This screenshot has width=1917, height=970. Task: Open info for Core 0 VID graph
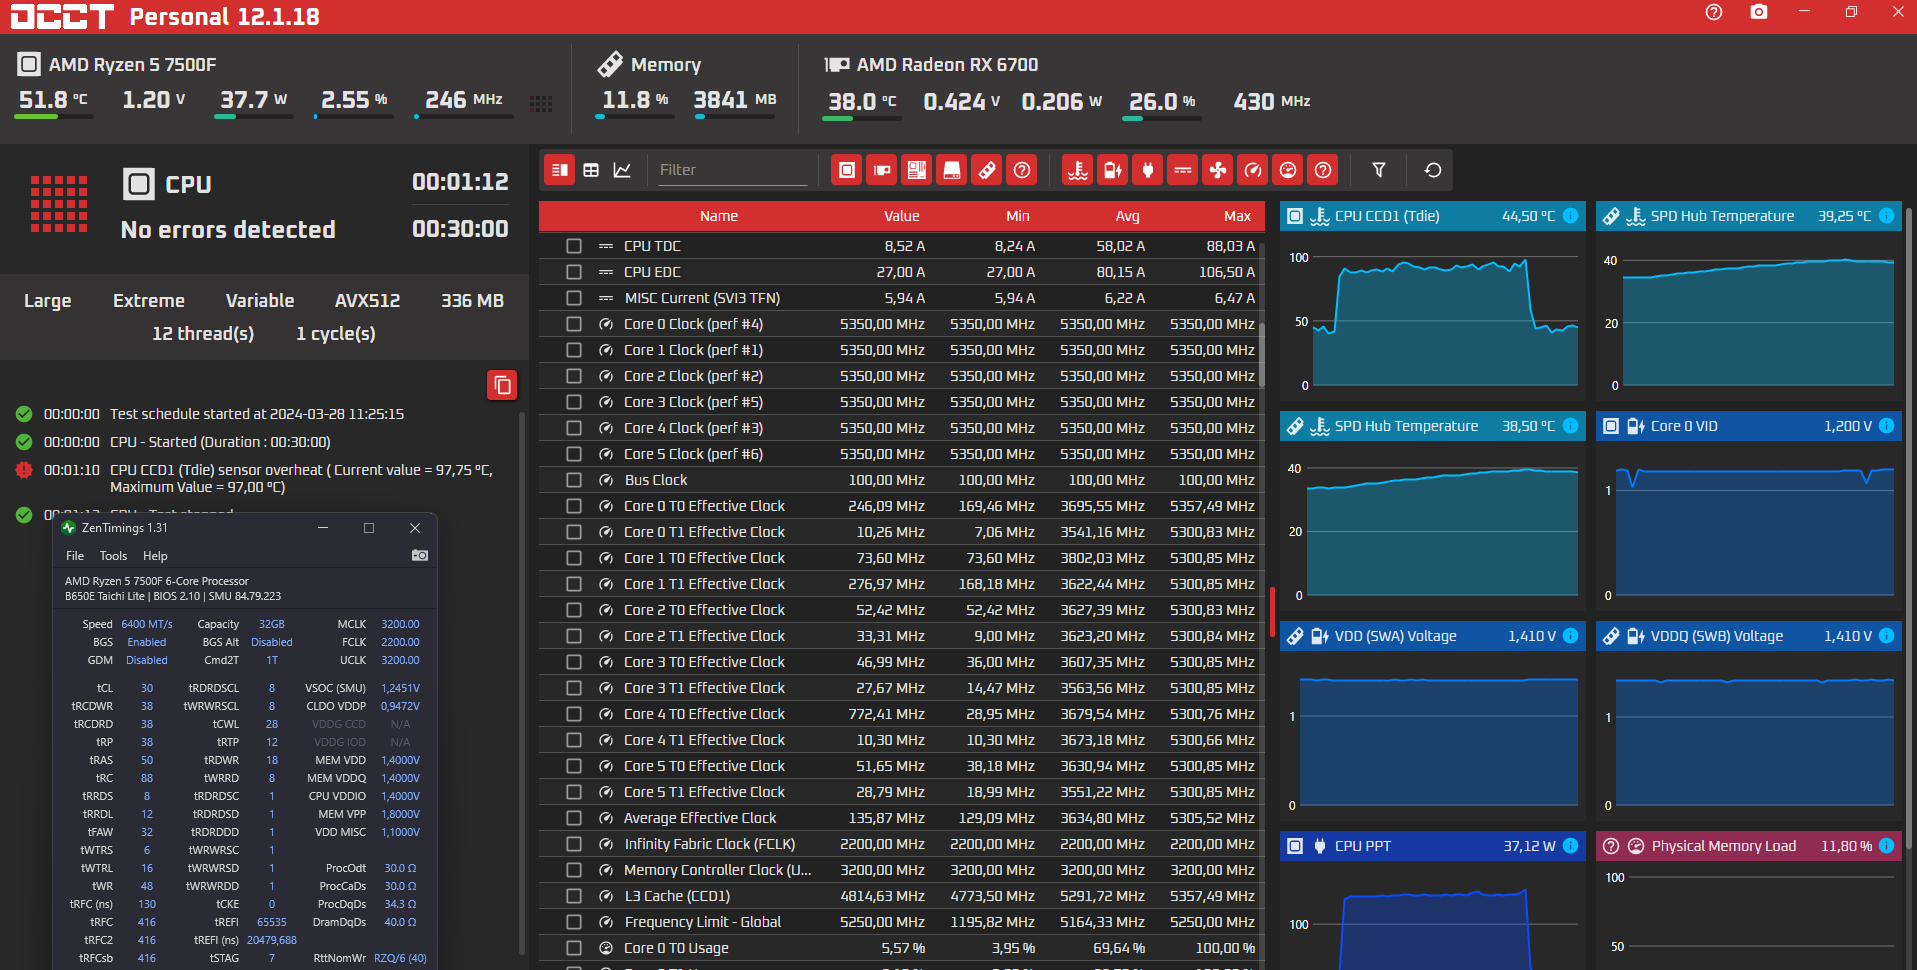(1886, 426)
